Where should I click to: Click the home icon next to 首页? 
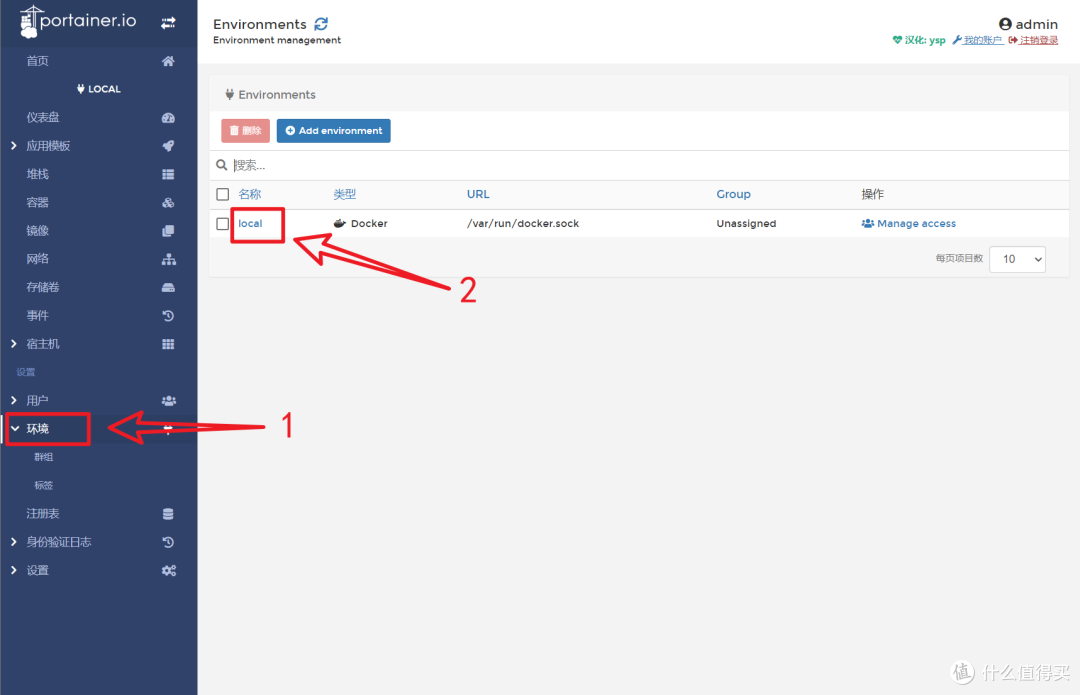point(168,61)
